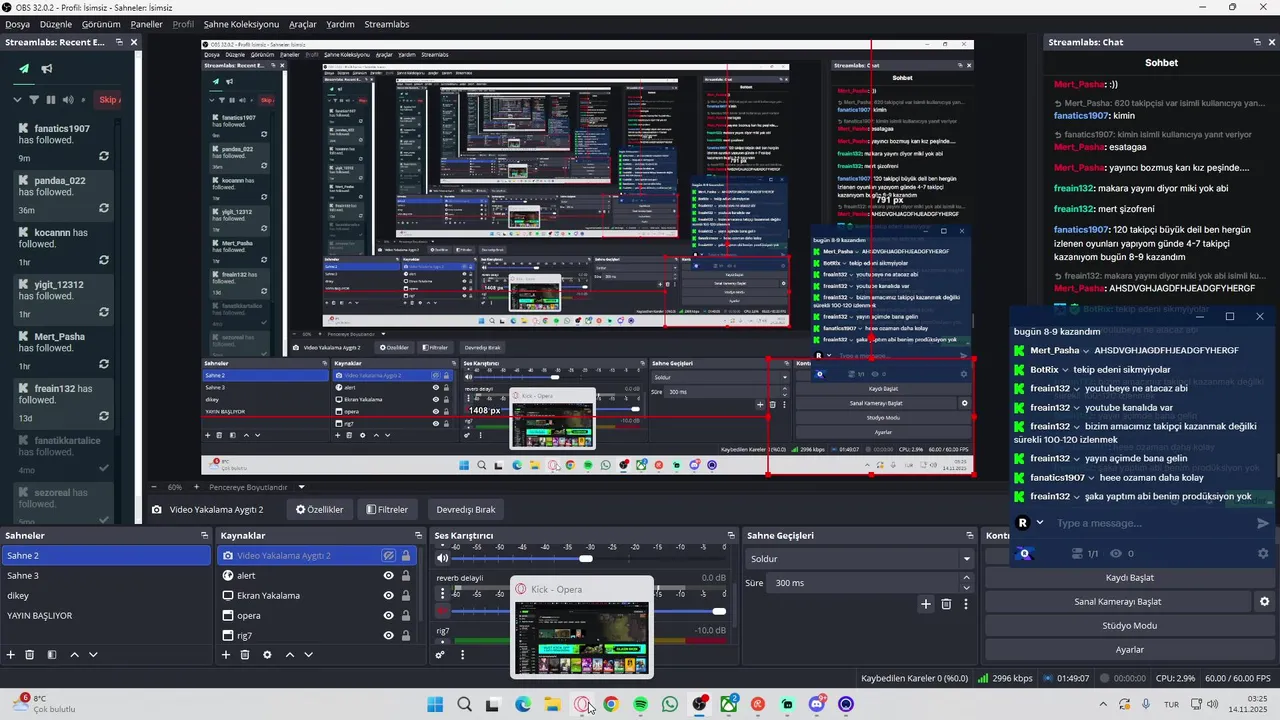
Task: Enable Stüdyo Modu
Action: coord(1129,626)
